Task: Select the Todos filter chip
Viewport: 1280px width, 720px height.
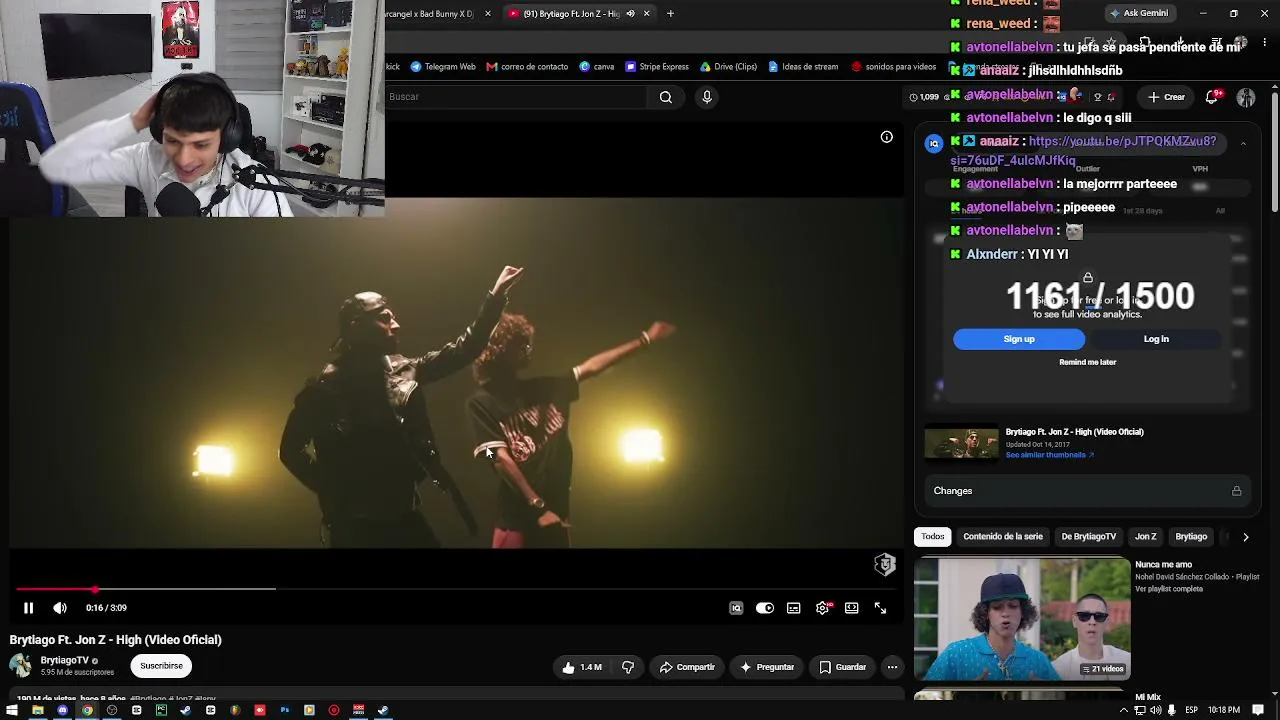Action: 933,537
